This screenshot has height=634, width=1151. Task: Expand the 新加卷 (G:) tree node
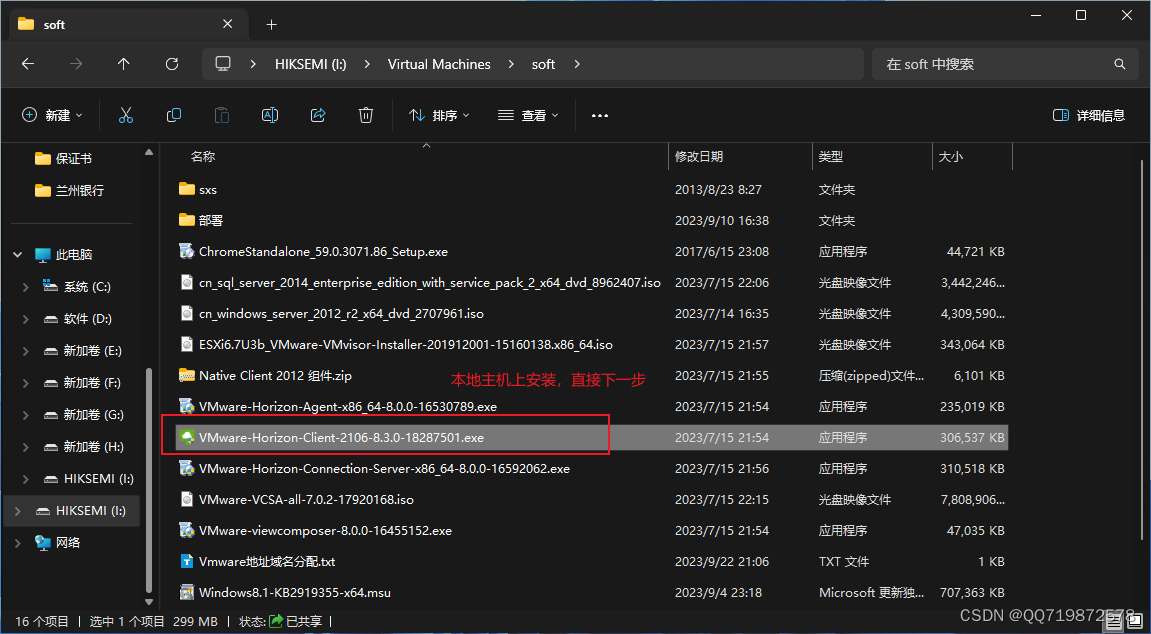26,415
